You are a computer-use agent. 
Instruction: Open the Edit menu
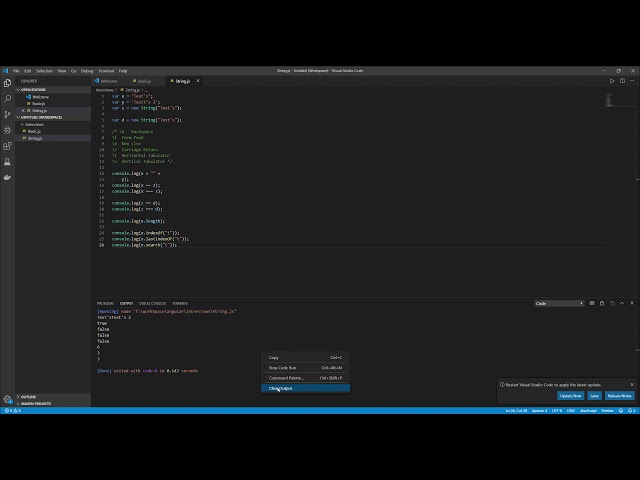click(x=28, y=71)
